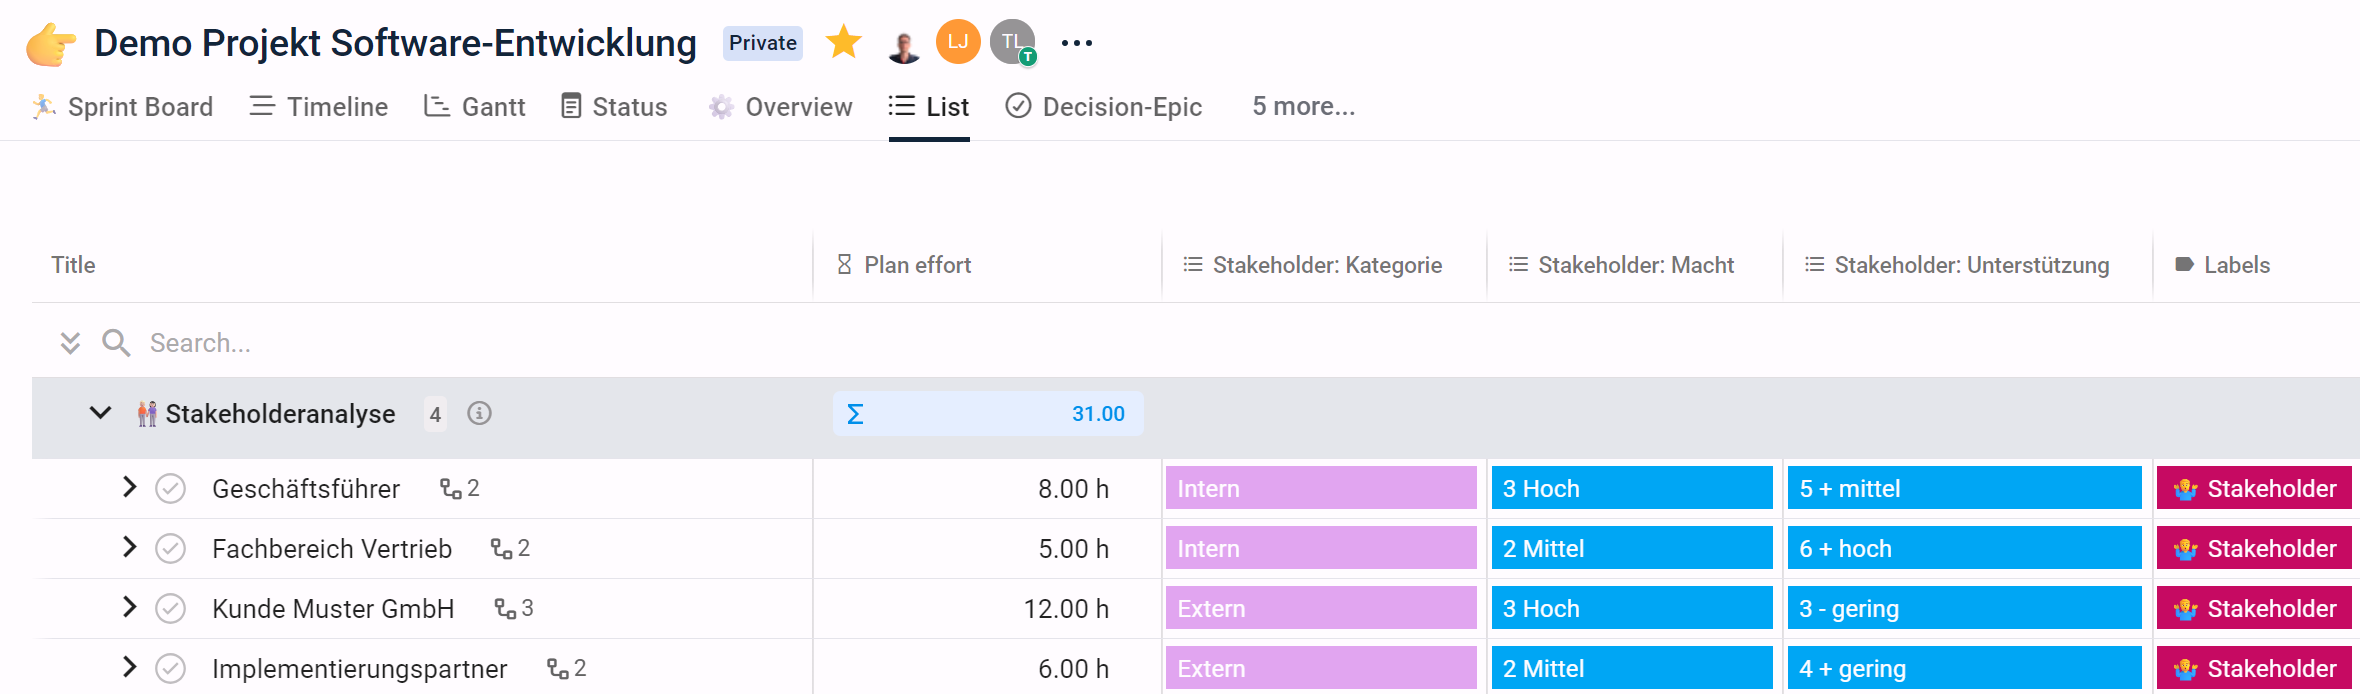Click the Plan effort column header

coord(904,265)
